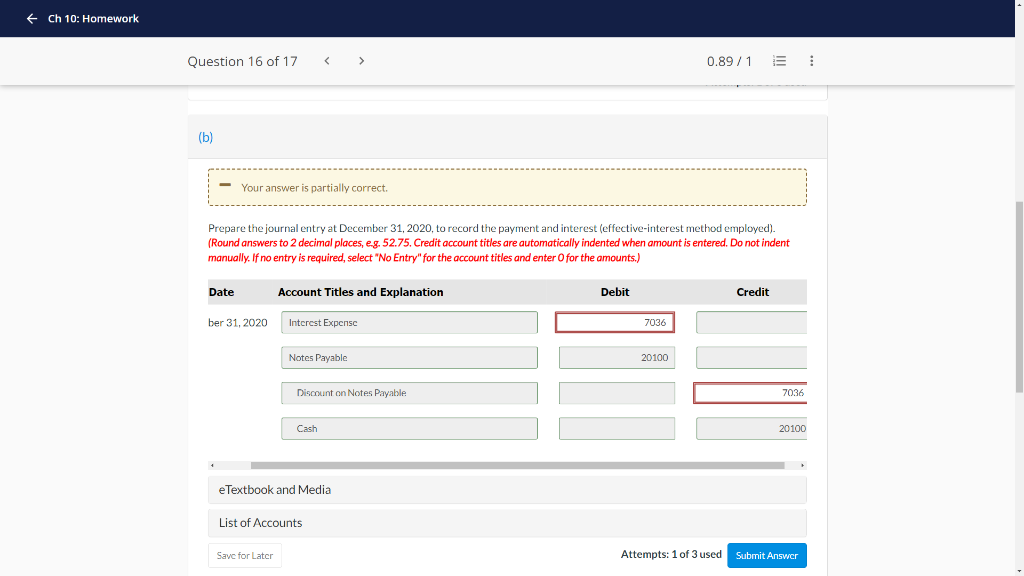The image size is (1024, 576).
Task: Click the horizontal scrollbar right arrow
Action: pyautogui.click(x=803, y=466)
